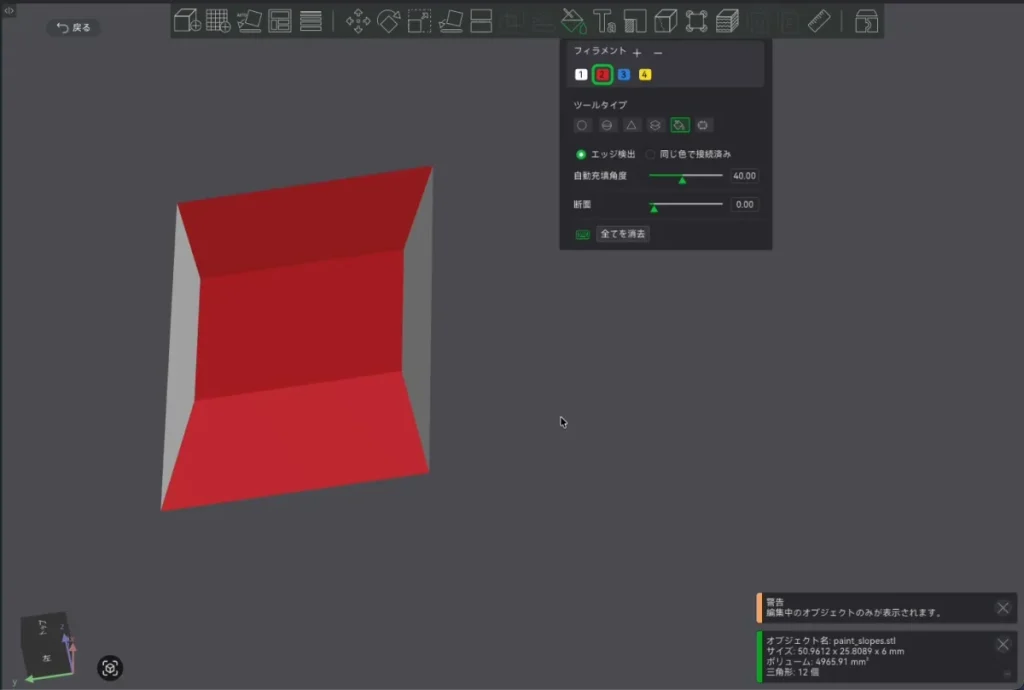Screen dimensions: 1024x690
Task: Pick yellow filament 4 swatch
Action: pos(645,74)
